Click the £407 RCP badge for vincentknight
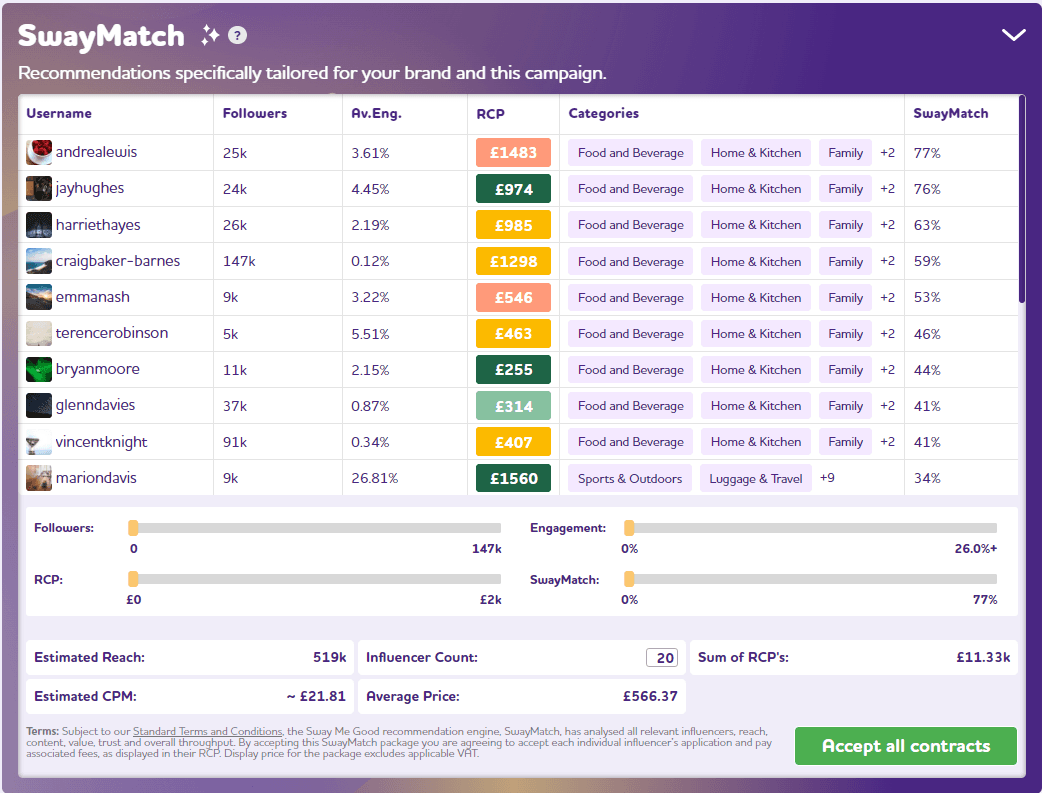The height and width of the screenshot is (793, 1042). tap(513, 442)
